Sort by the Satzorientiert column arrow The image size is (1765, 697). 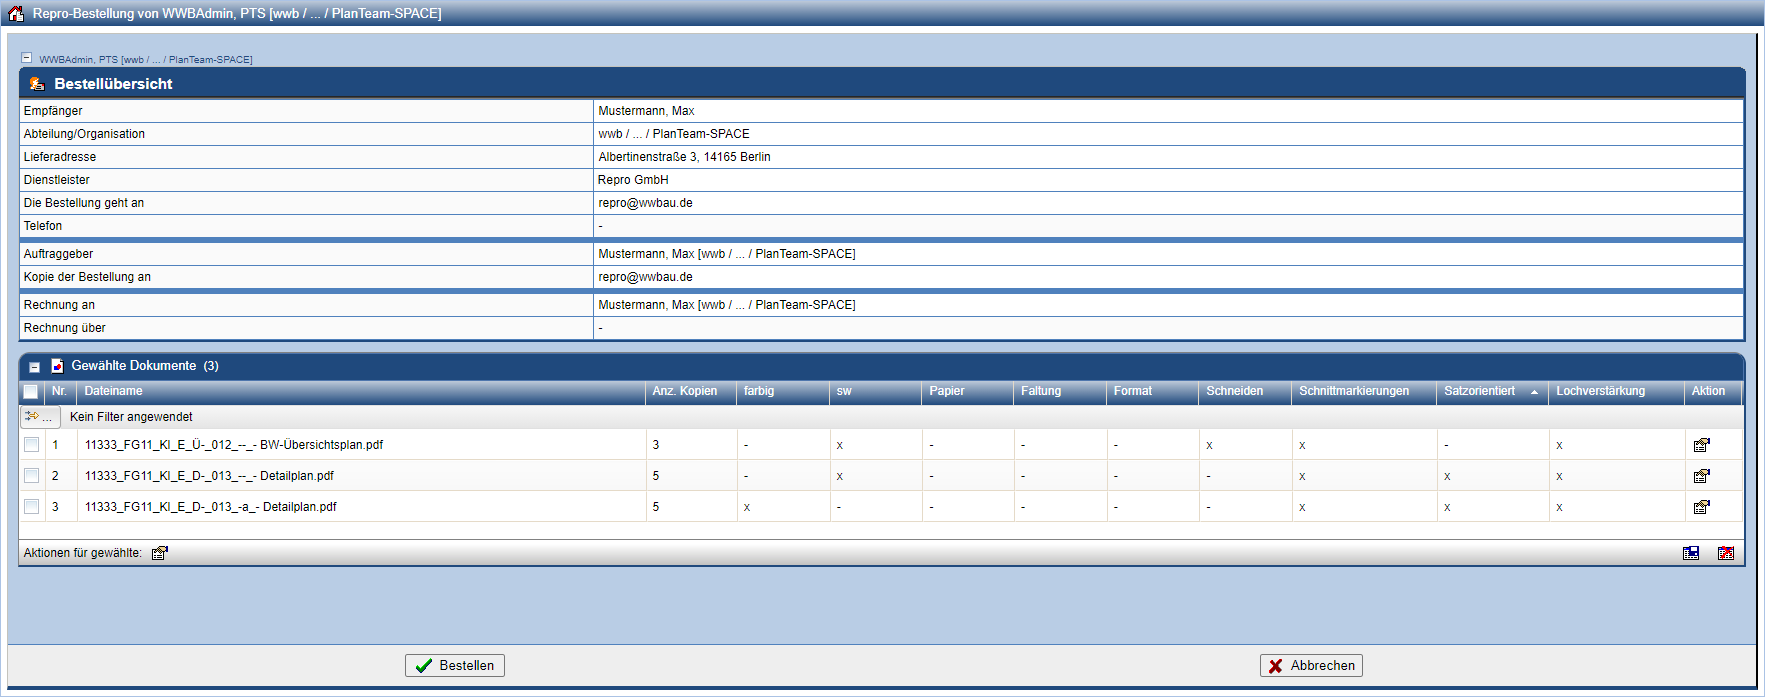pos(1534,392)
